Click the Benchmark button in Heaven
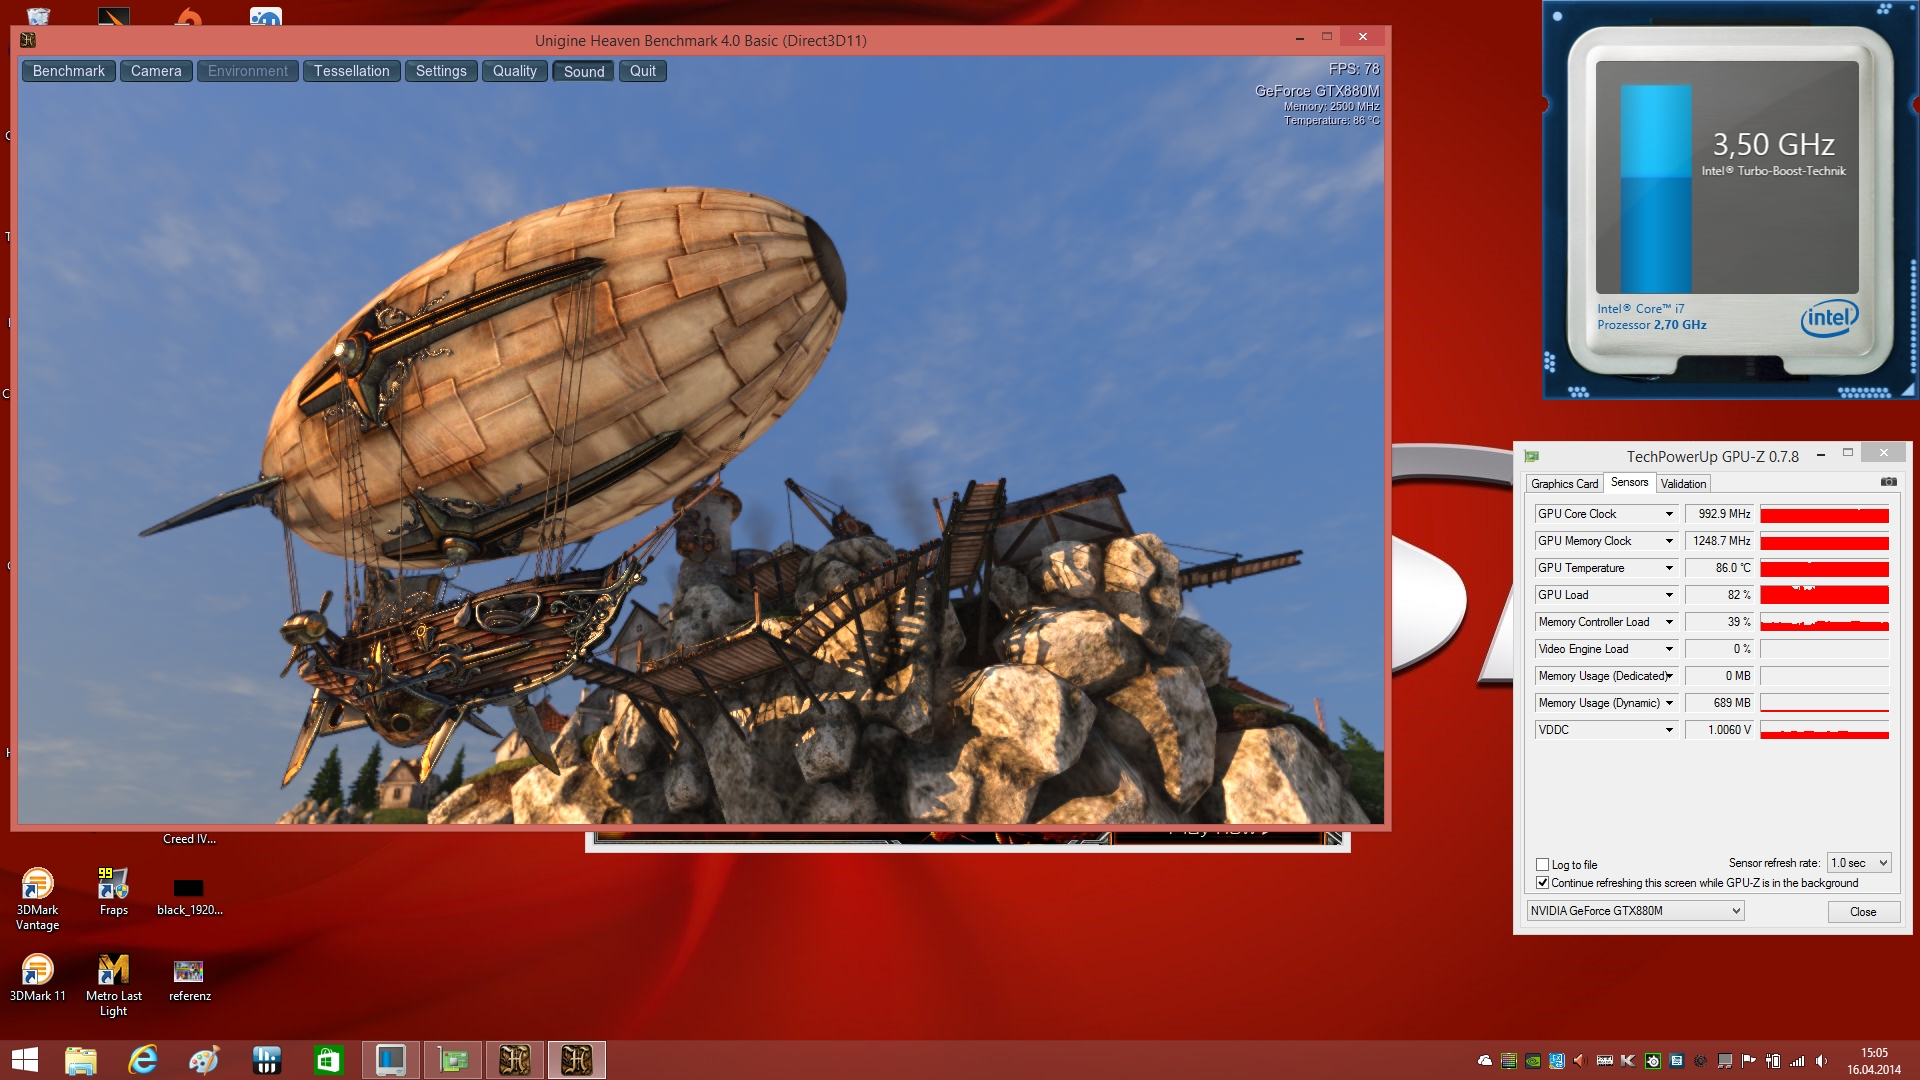This screenshot has height=1080, width=1920. pos(68,71)
